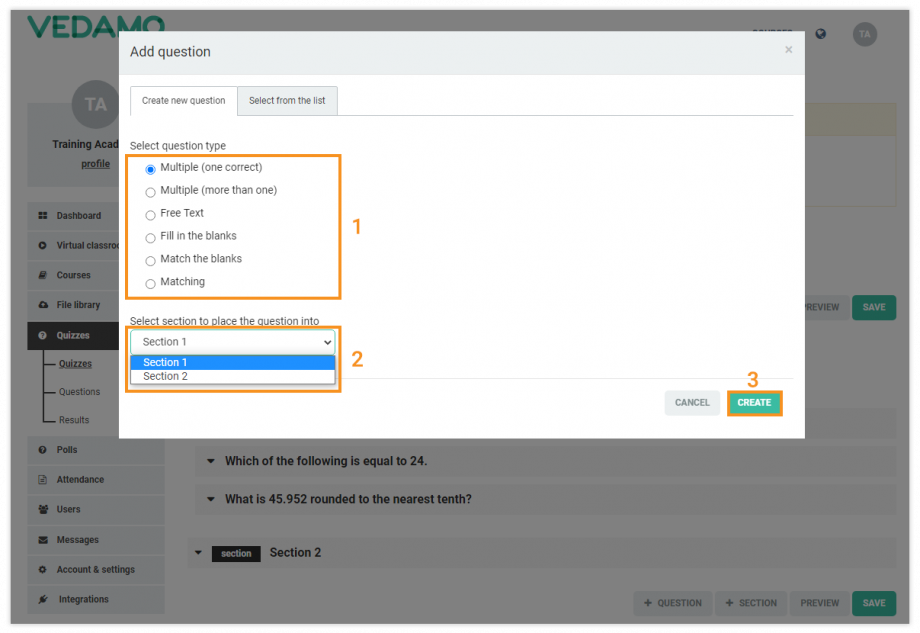920x633 pixels.
Task: Click the CREATE button
Action: 755,402
